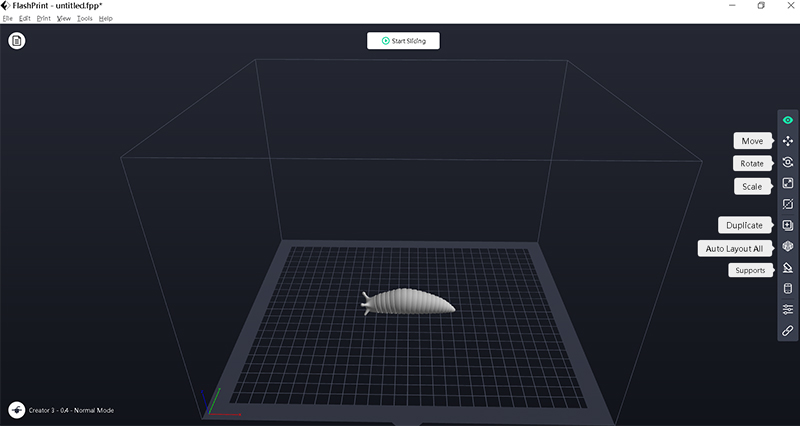Screen dimensions: 800x426
Task: Select the Scale tool icon
Action: pyautogui.click(x=788, y=183)
